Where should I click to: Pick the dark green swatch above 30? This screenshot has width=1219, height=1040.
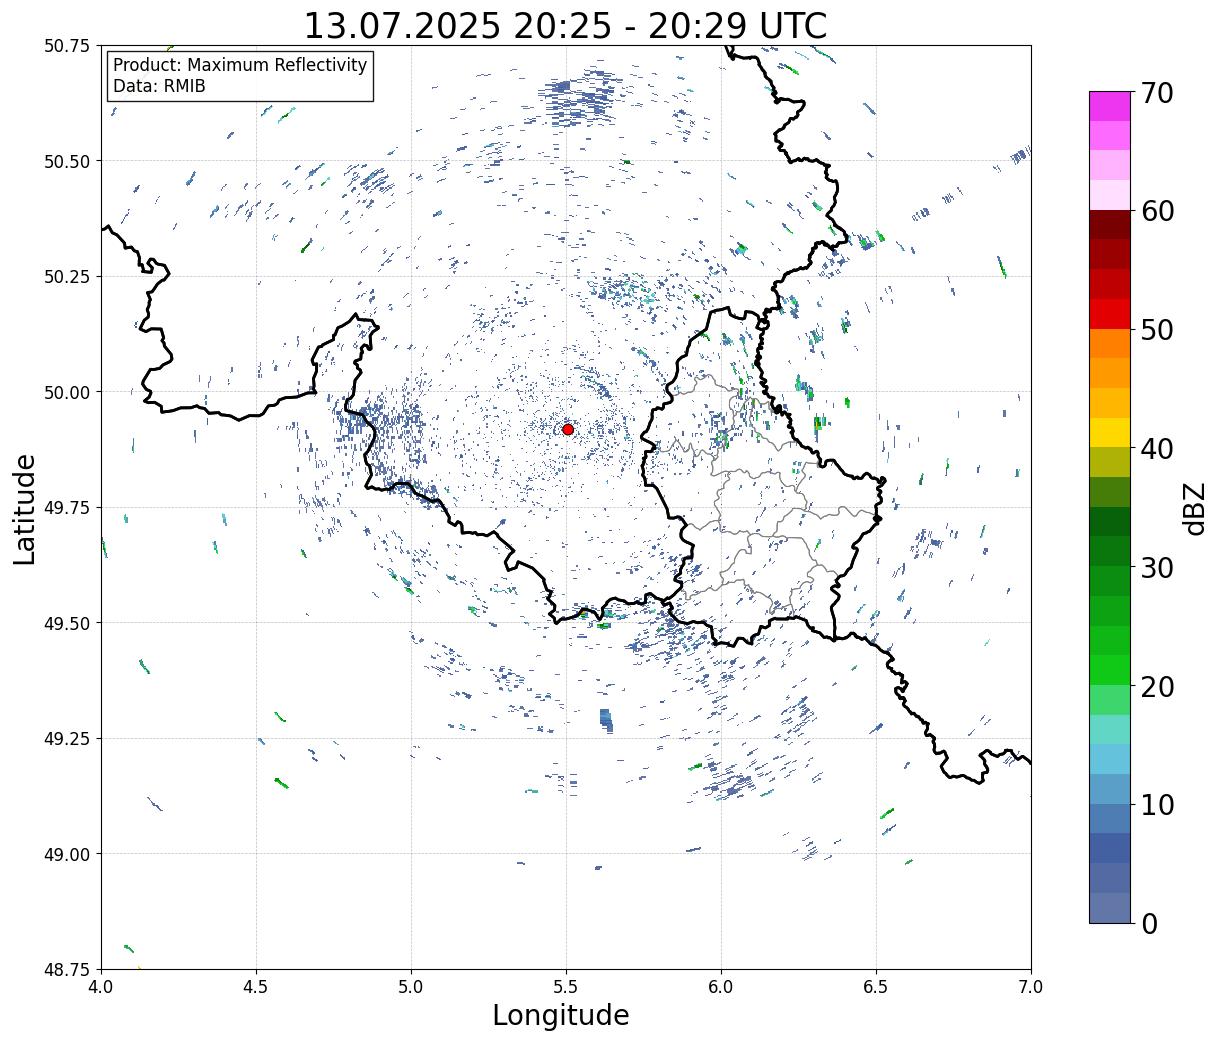pos(1110,521)
